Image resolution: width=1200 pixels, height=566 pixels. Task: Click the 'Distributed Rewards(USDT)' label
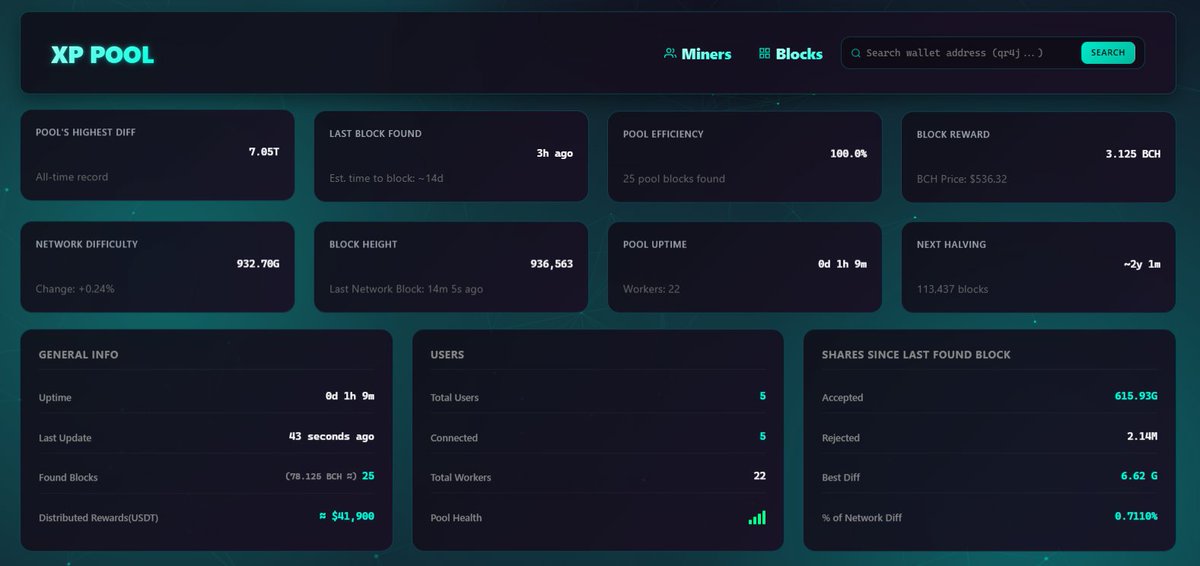pos(98,518)
